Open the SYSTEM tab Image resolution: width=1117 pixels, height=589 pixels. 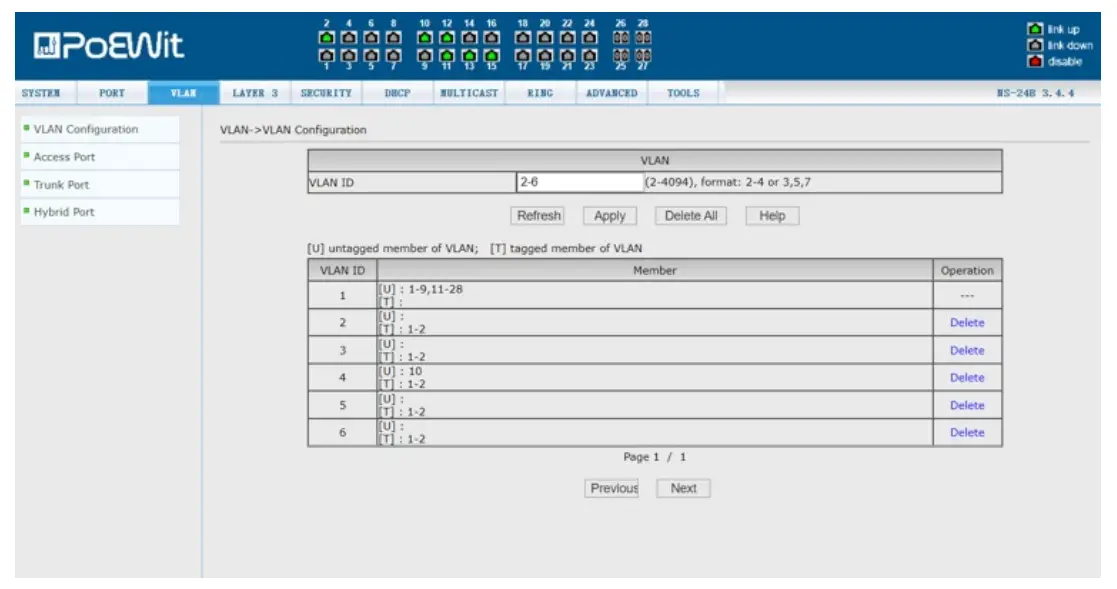[x=41, y=93]
